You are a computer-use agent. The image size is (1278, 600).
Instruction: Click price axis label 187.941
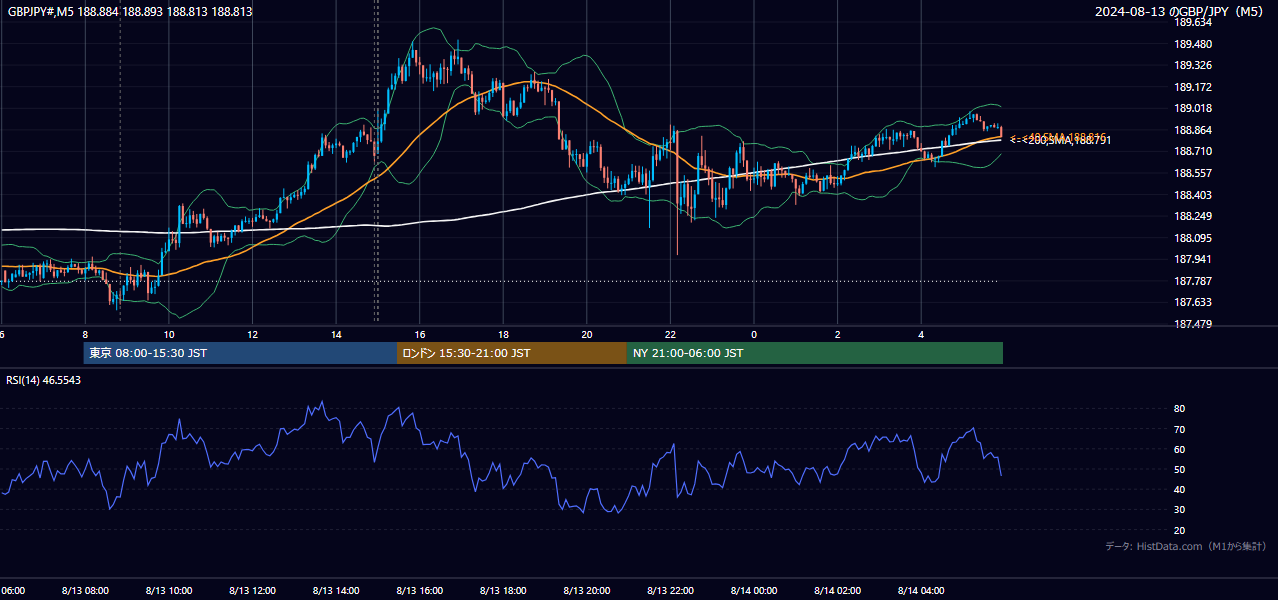pyautogui.click(x=1192, y=259)
